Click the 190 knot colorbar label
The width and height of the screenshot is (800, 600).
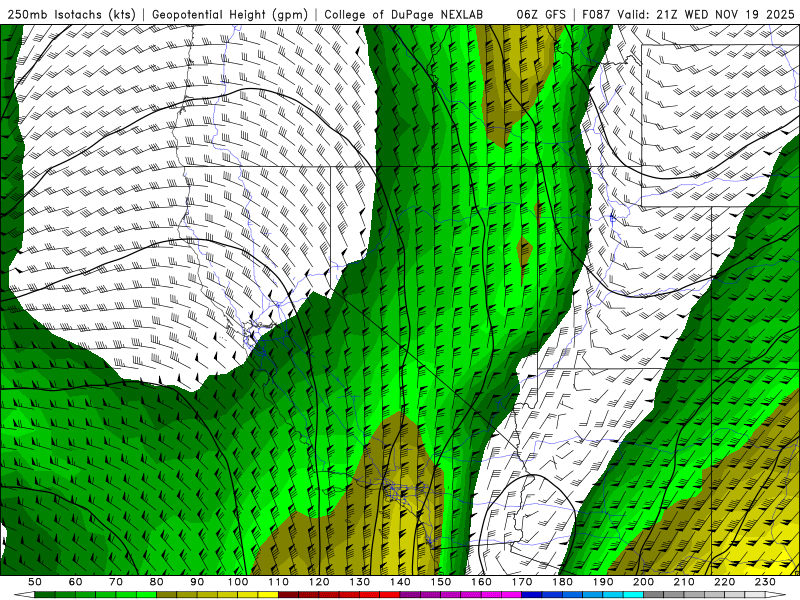(x=604, y=582)
